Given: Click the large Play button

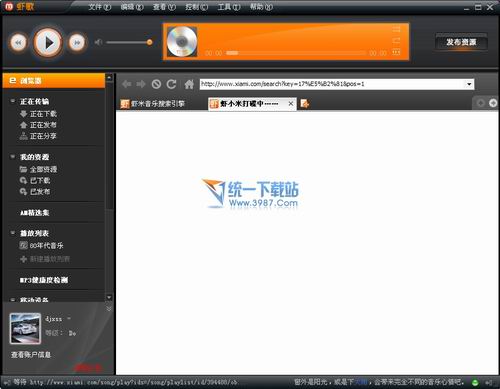Looking at the screenshot, I should click(48, 43).
